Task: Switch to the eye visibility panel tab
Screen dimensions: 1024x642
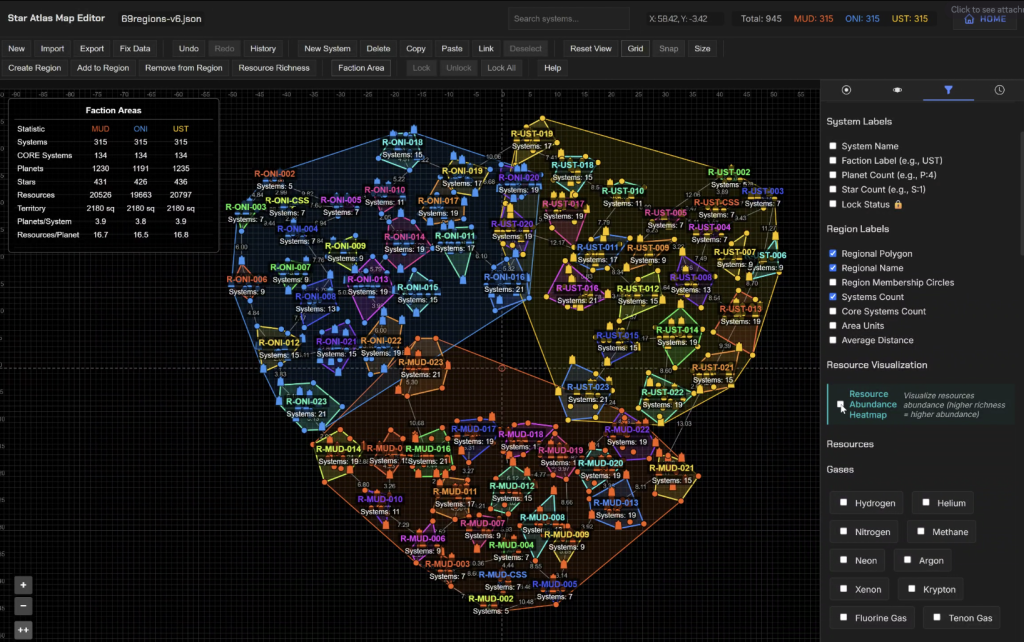Action: (x=897, y=90)
